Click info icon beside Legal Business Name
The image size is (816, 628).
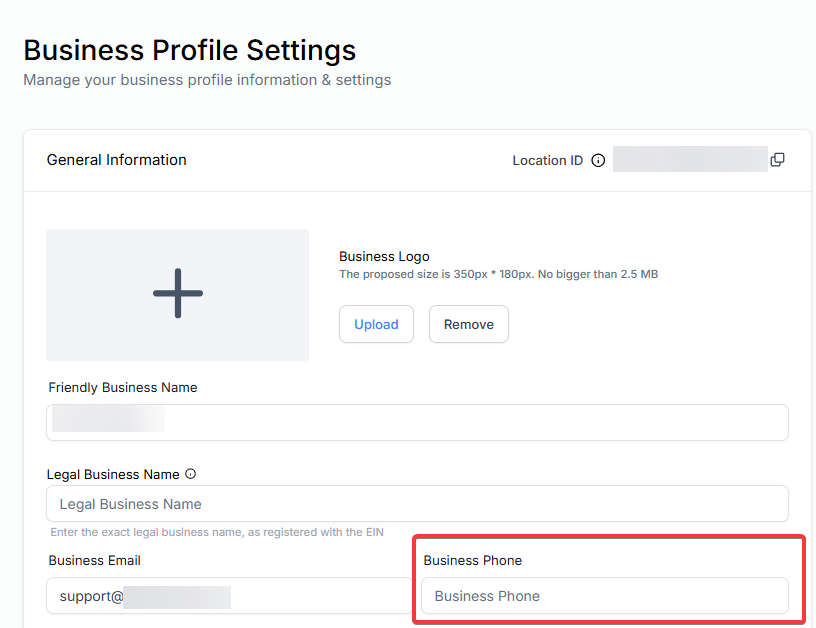click(190, 474)
